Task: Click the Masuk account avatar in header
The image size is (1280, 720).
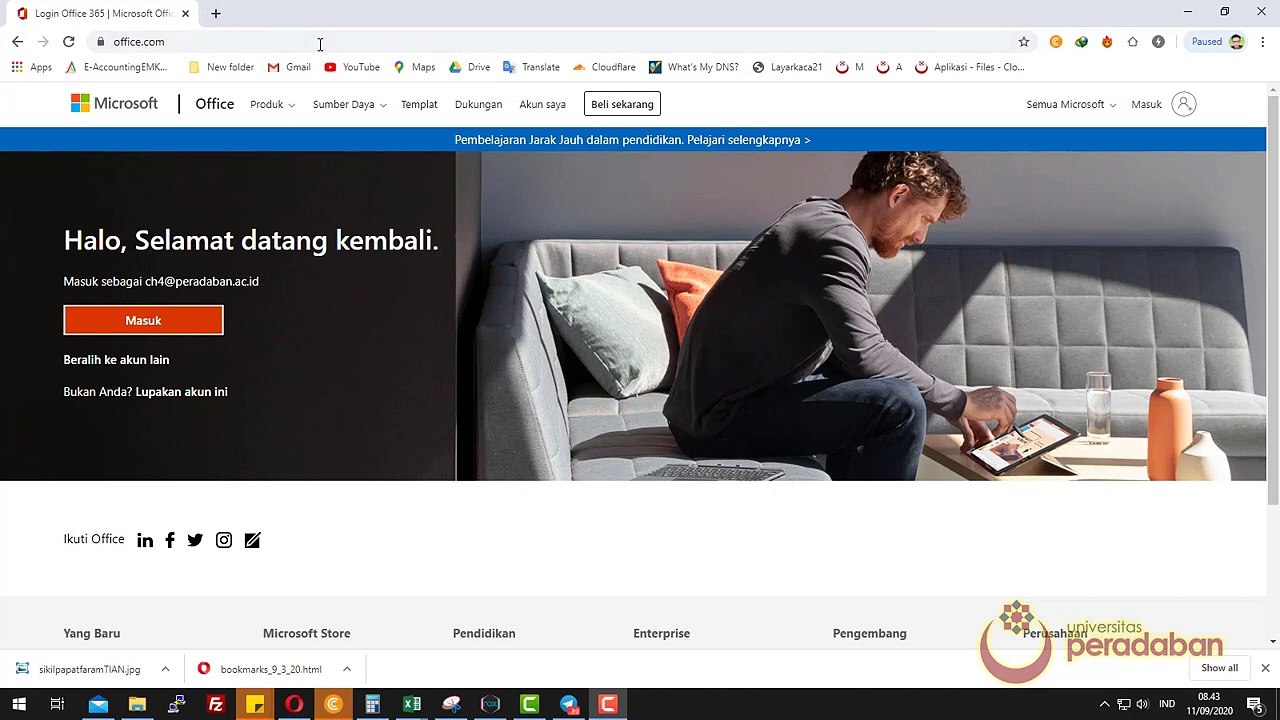Action: click(1184, 104)
